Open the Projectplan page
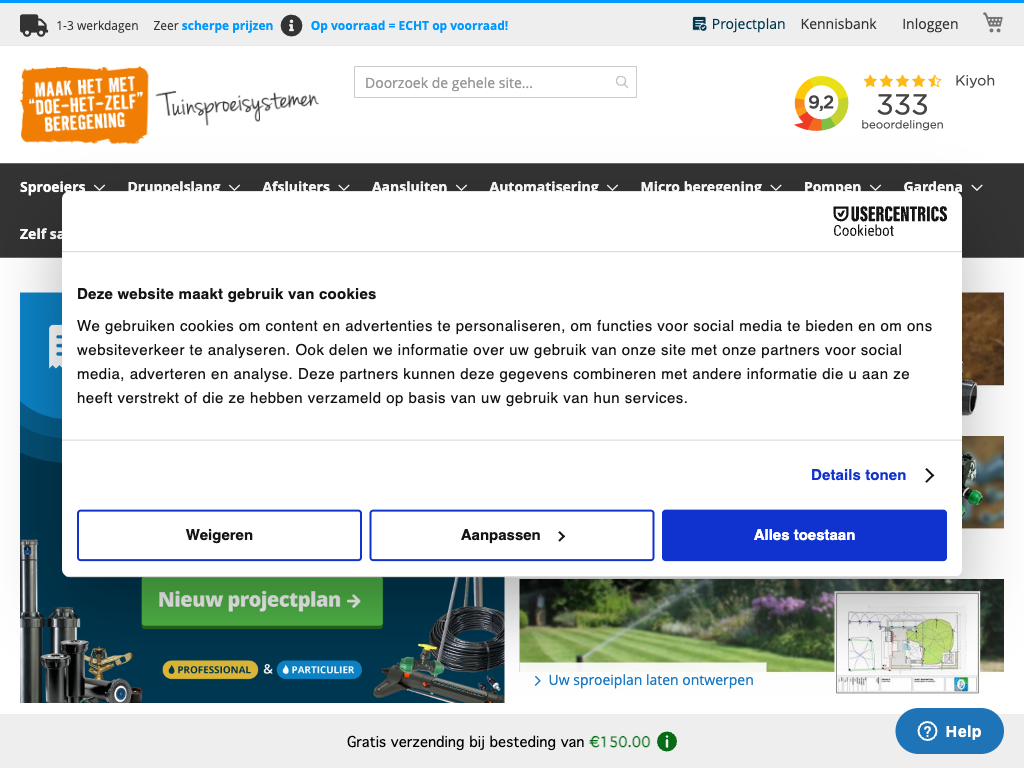This screenshot has width=1024, height=768. (739, 24)
